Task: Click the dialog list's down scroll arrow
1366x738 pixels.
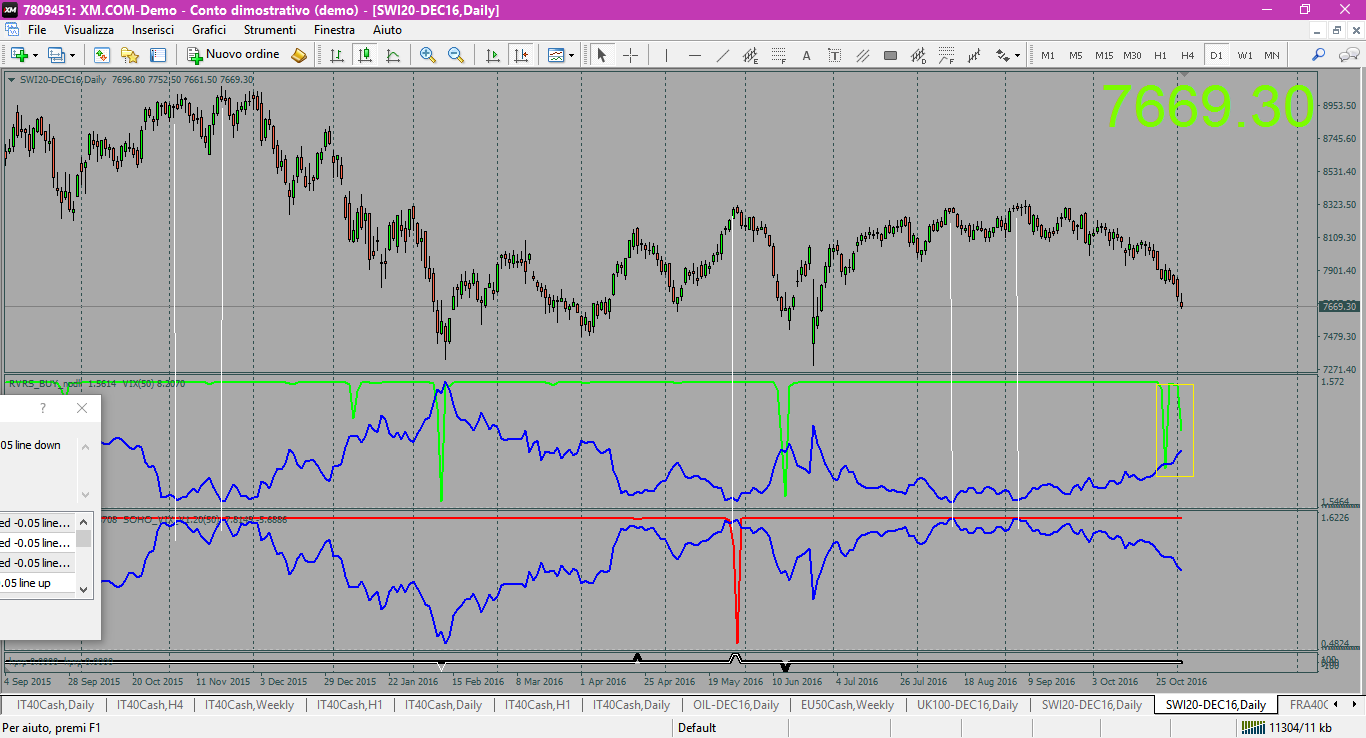Action: [x=84, y=589]
